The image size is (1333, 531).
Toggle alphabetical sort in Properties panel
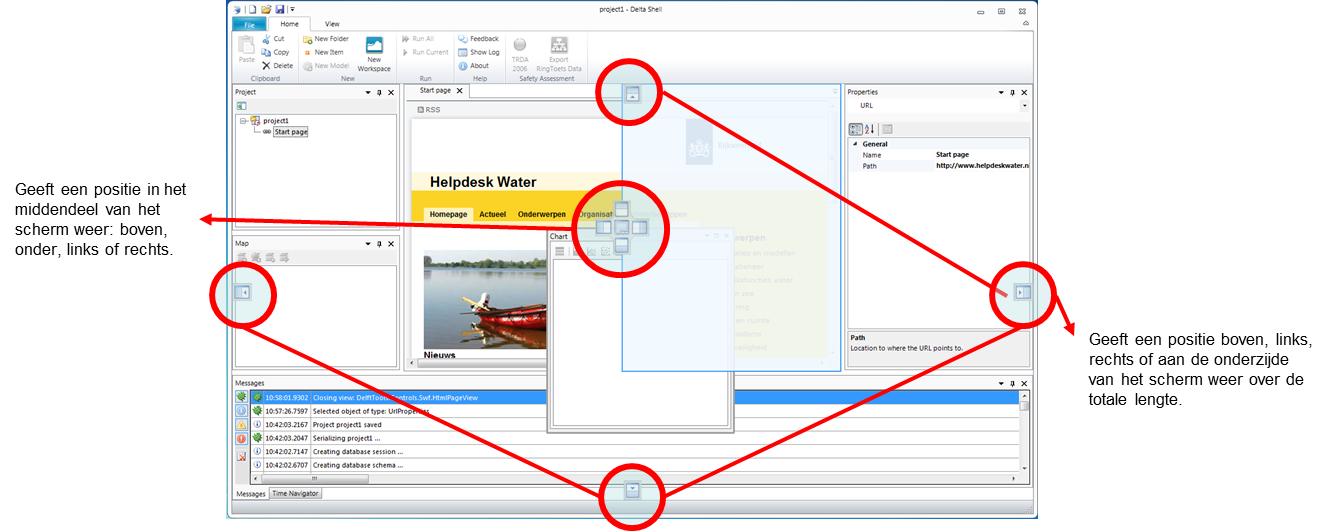(869, 129)
